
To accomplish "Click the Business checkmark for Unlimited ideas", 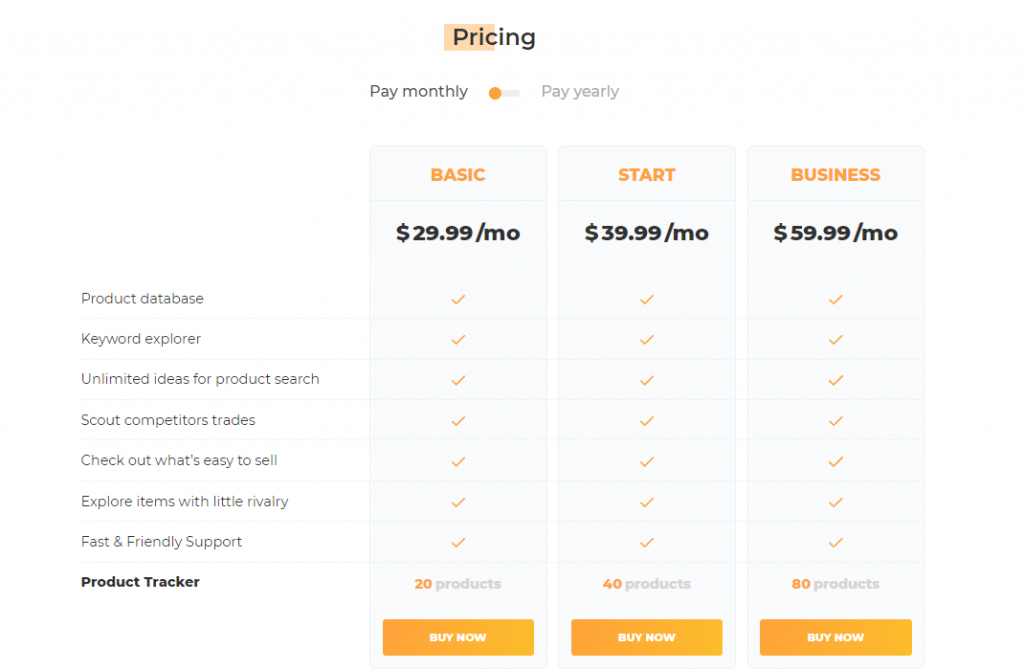I will pos(835,380).
